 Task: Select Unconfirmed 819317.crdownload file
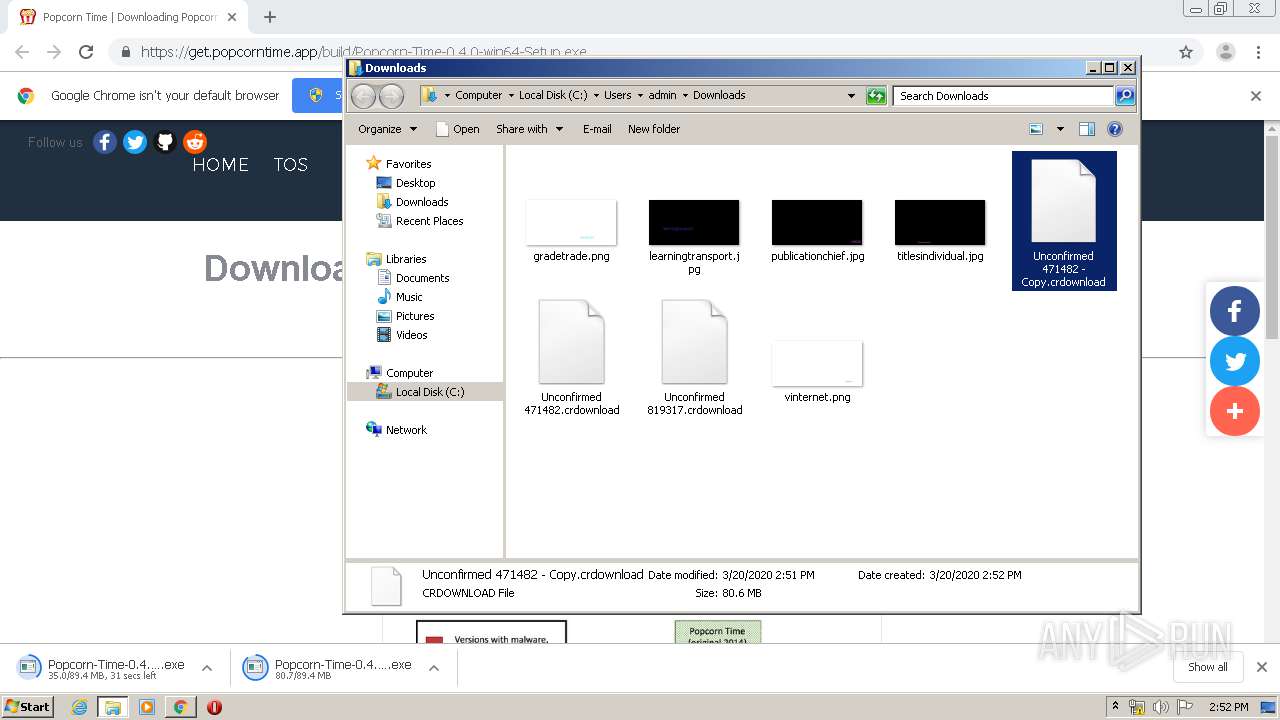coord(694,357)
